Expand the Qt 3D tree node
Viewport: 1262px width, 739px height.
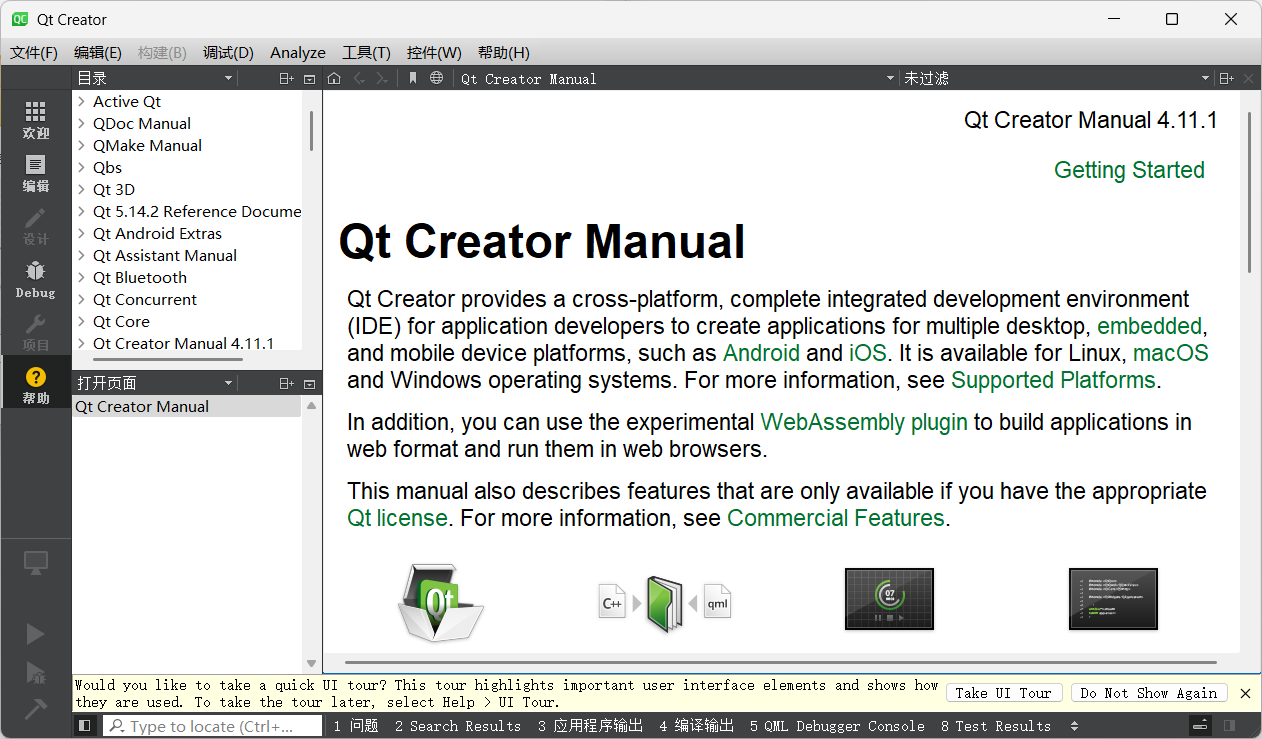tap(81, 189)
